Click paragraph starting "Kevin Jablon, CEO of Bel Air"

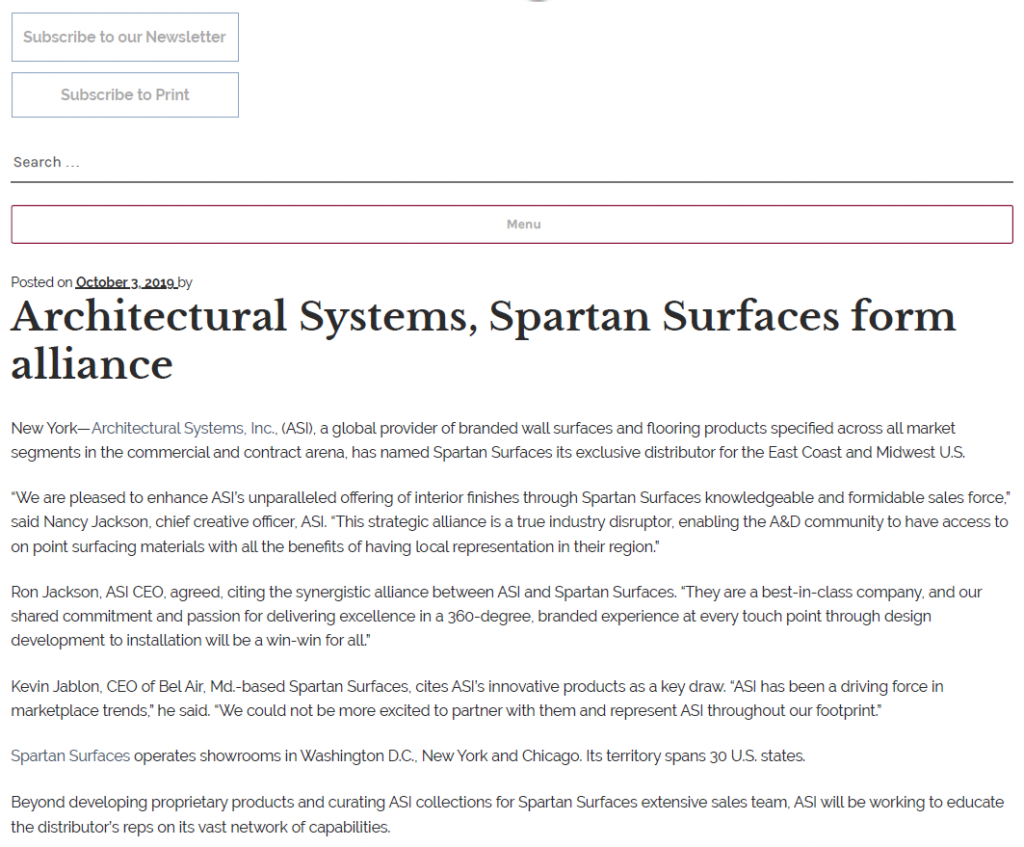tap(477, 699)
